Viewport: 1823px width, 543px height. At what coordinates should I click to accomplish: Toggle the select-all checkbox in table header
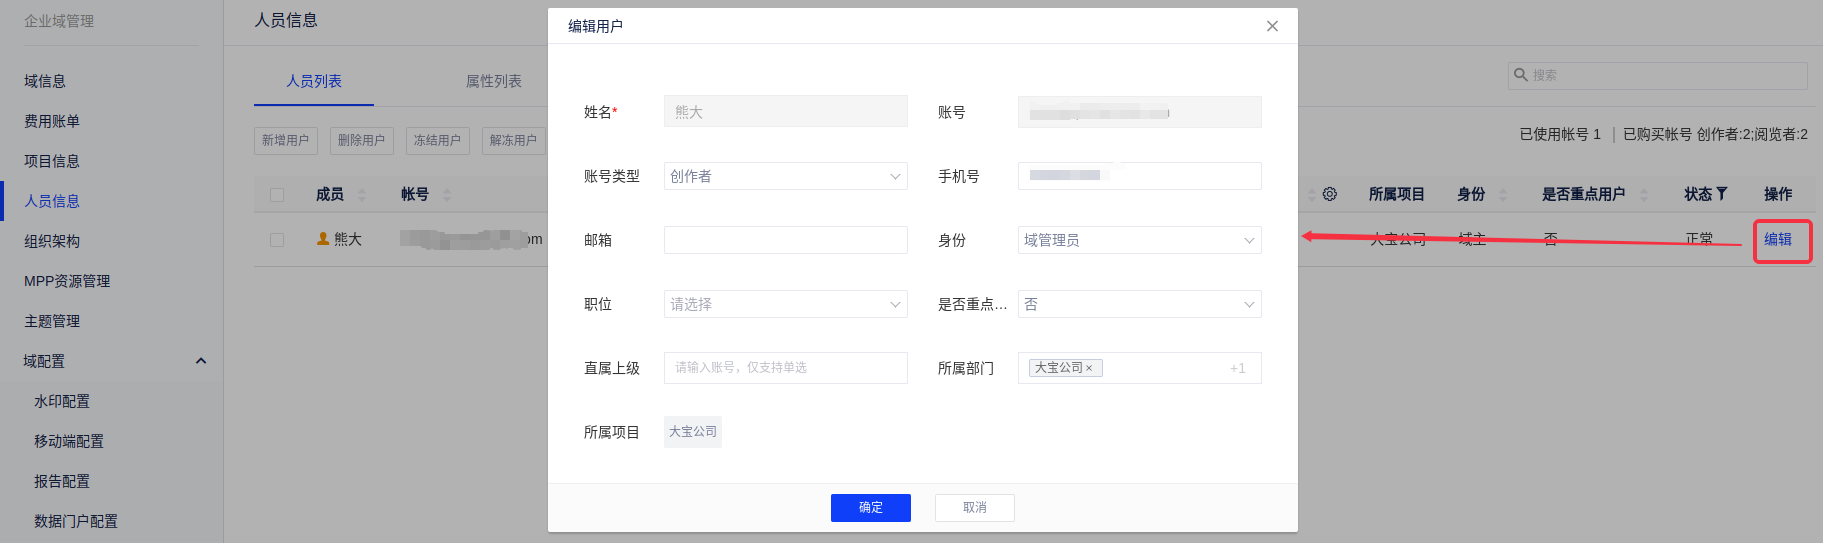[x=277, y=195]
